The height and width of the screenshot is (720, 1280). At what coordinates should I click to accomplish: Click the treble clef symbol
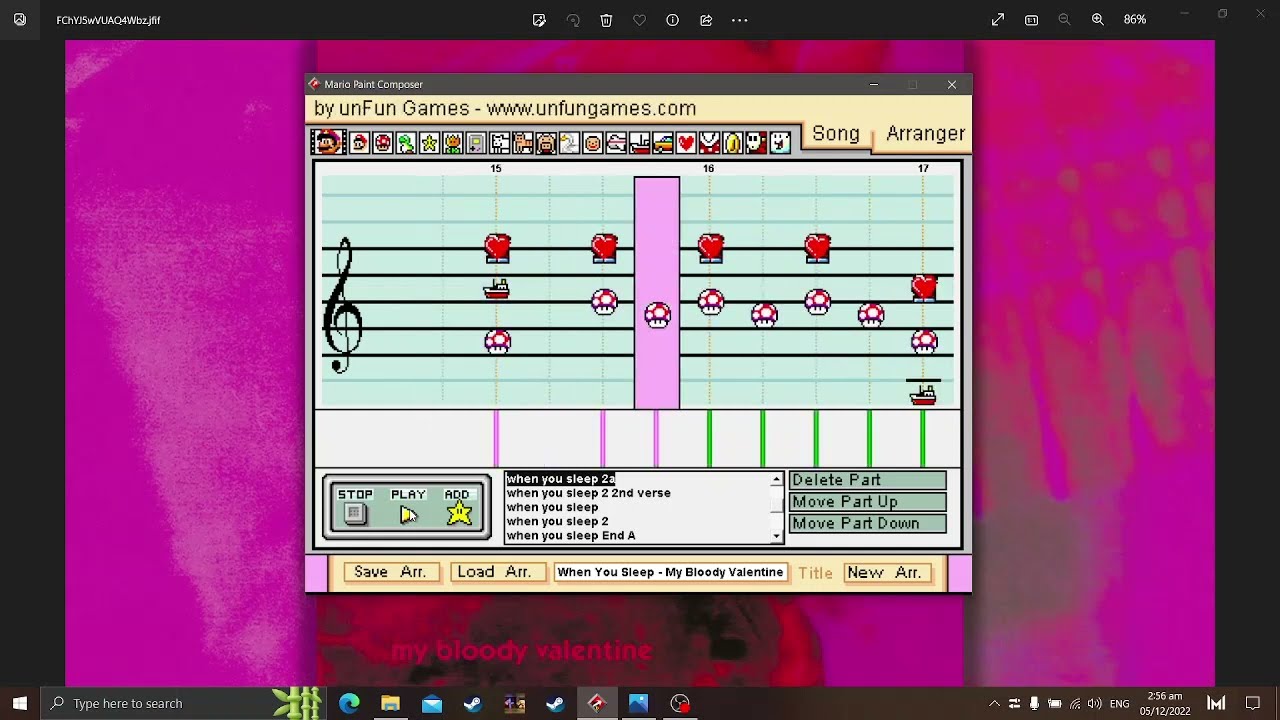coord(343,305)
